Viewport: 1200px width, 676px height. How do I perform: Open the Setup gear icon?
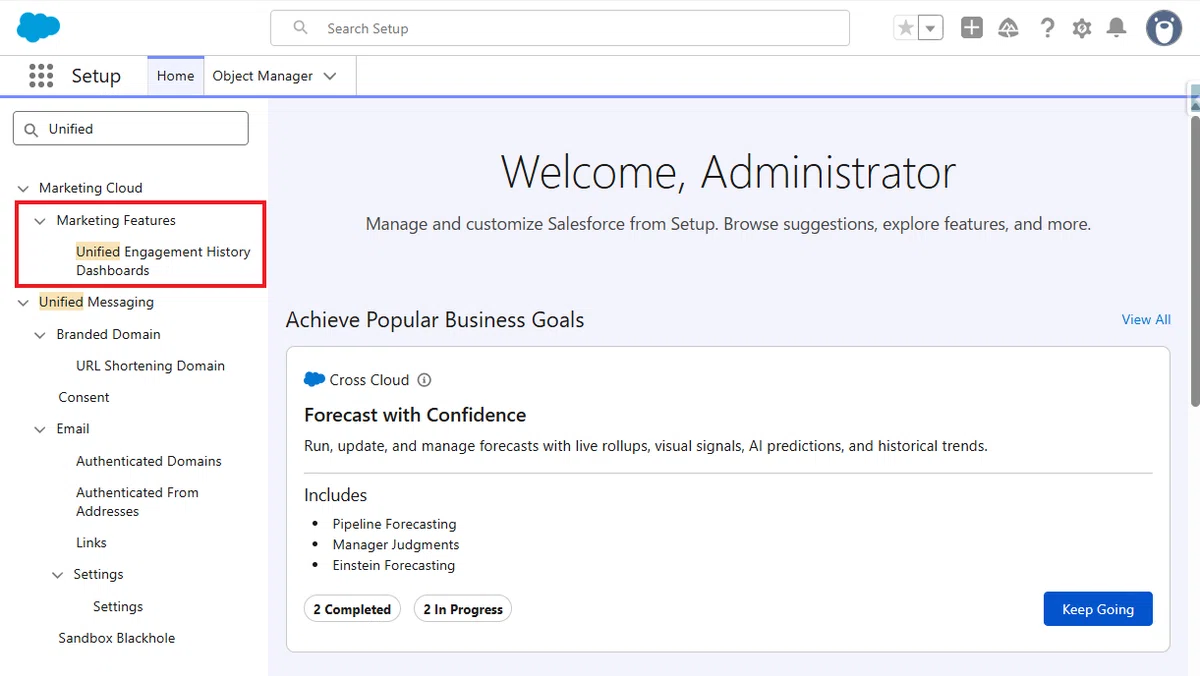(1082, 28)
